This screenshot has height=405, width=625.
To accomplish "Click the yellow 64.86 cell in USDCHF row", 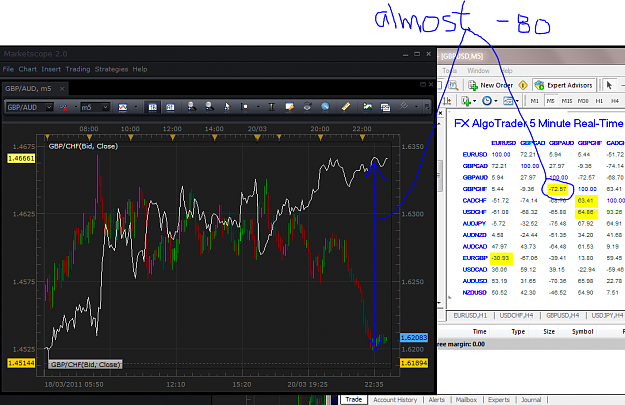I will [586, 212].
